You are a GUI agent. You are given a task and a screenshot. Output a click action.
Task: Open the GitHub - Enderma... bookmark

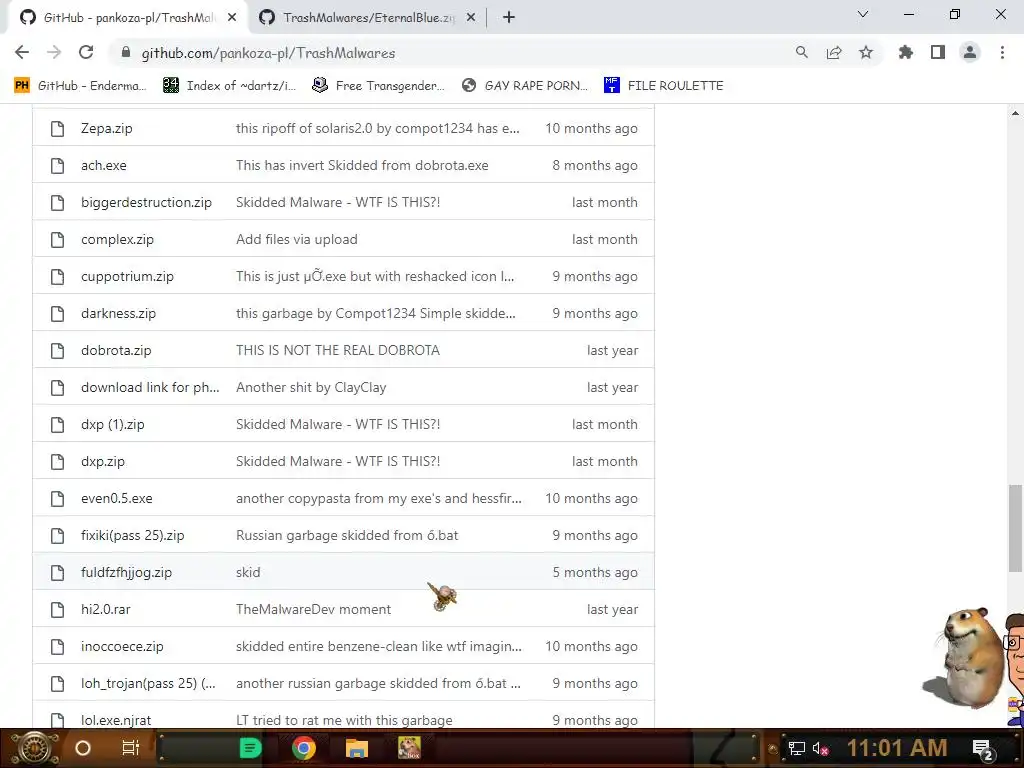(x=80, y=86)
